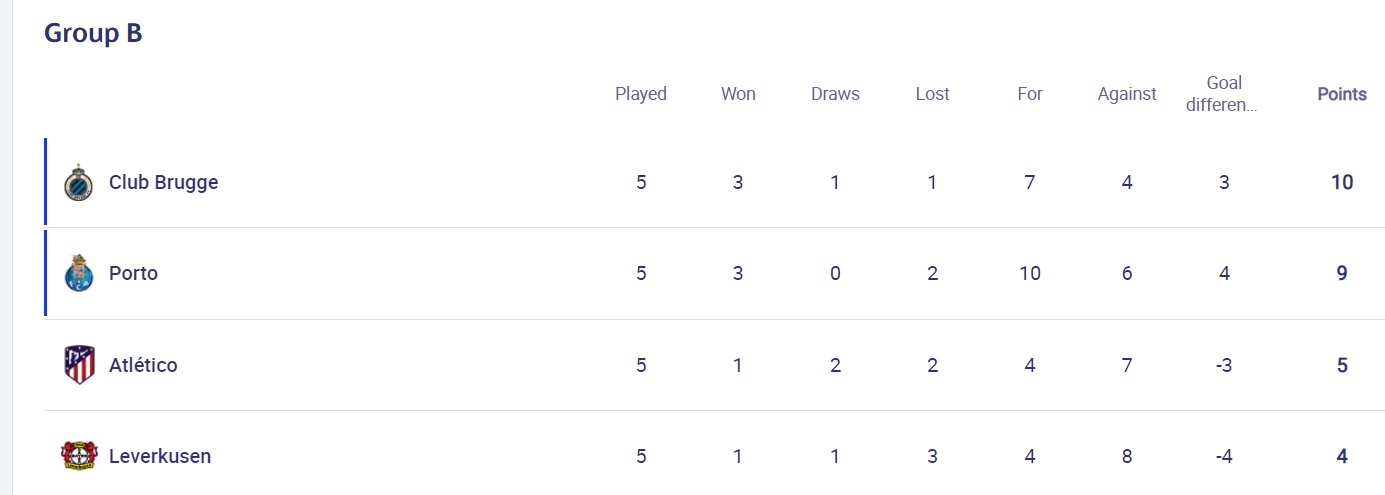Select the Leverkusen team name
The height and width of the screenshot is (495, 1385).
160,456
